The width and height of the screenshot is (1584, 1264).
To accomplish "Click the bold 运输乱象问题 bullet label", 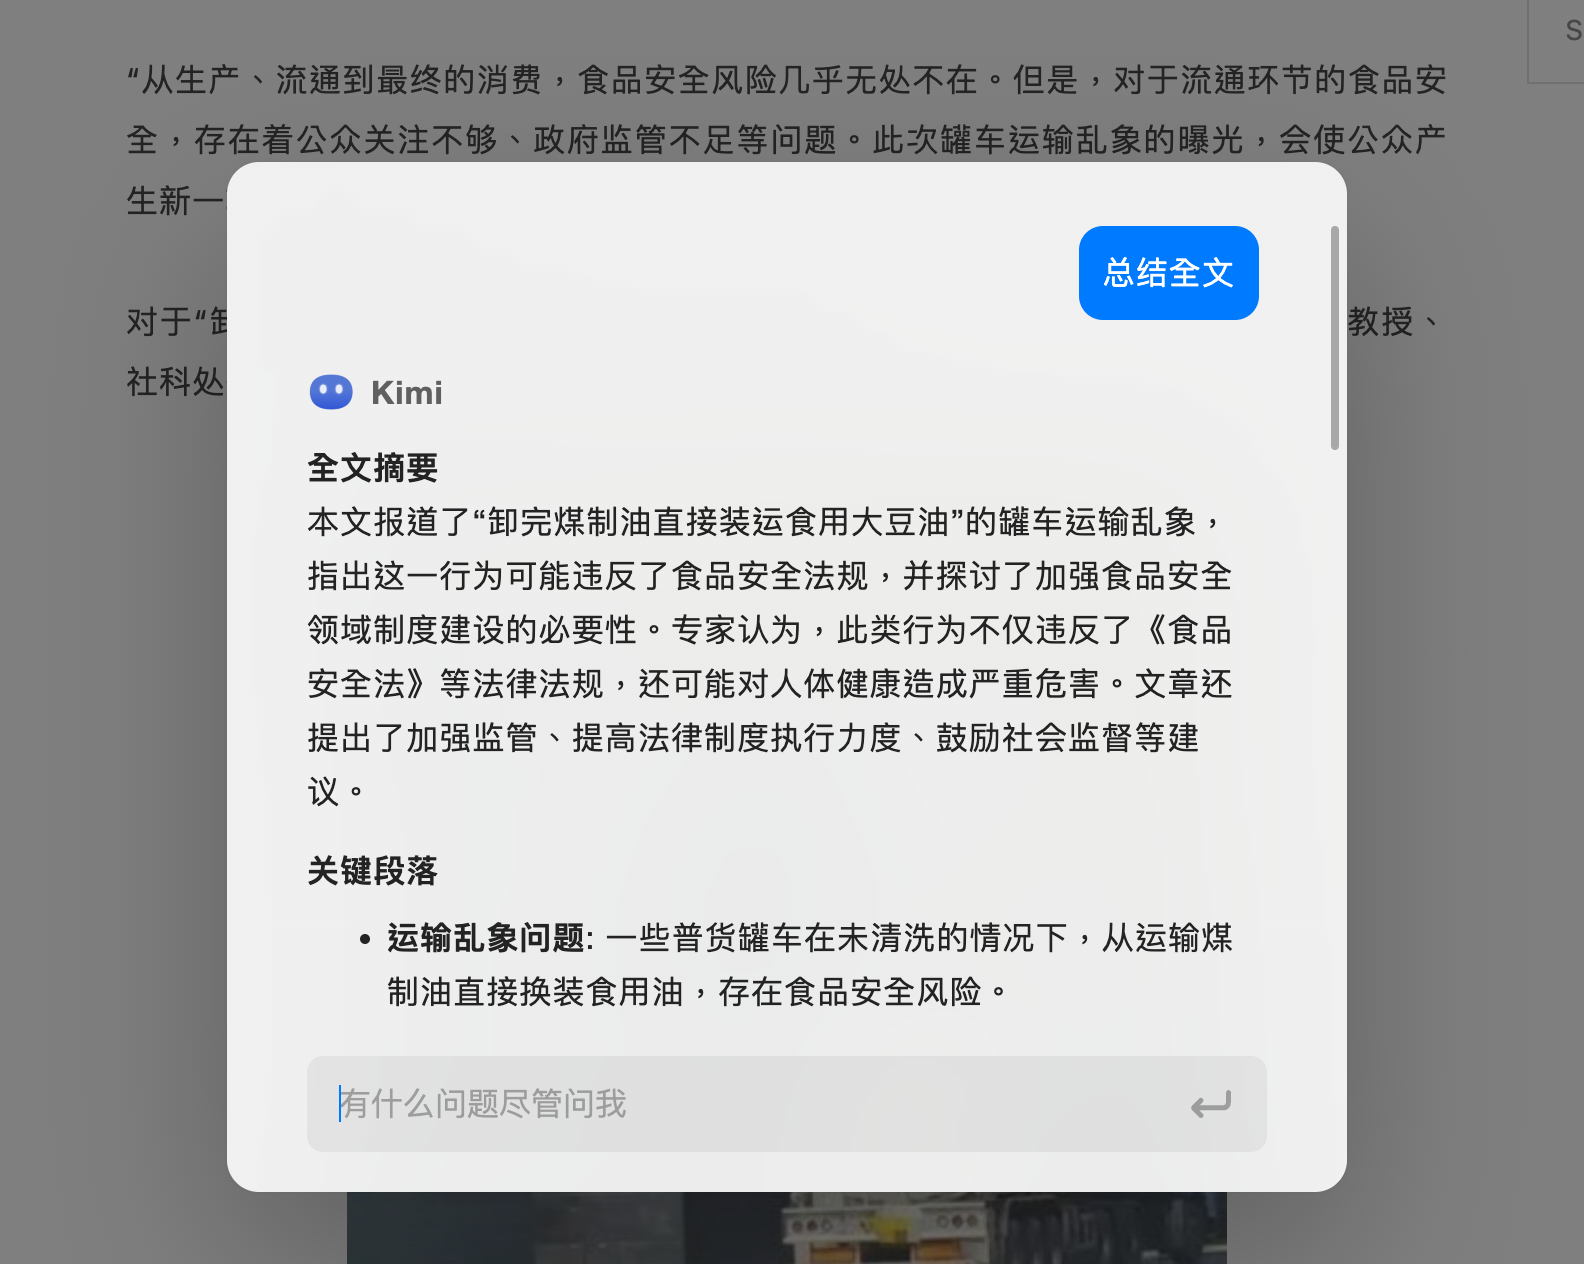I will (x=486, y=938).
